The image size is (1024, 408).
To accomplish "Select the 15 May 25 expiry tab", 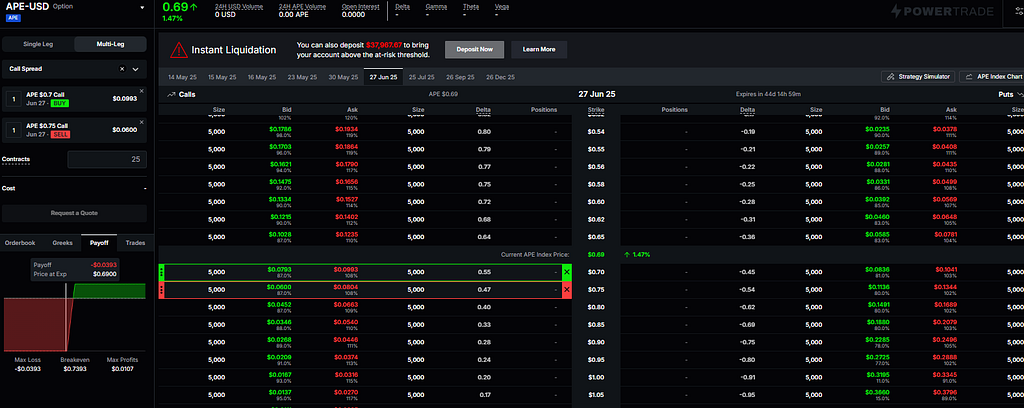I will (221, 77).
